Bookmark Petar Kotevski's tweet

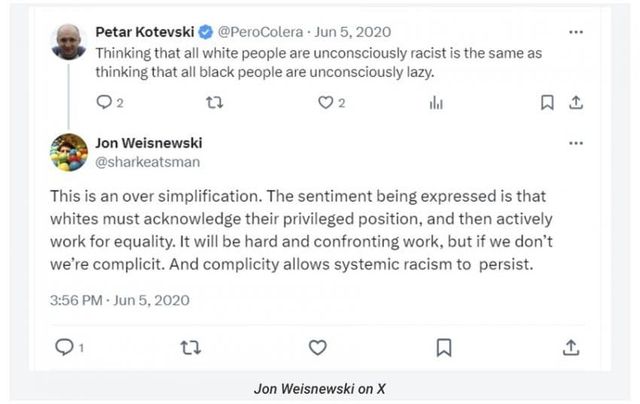point(547,102)
